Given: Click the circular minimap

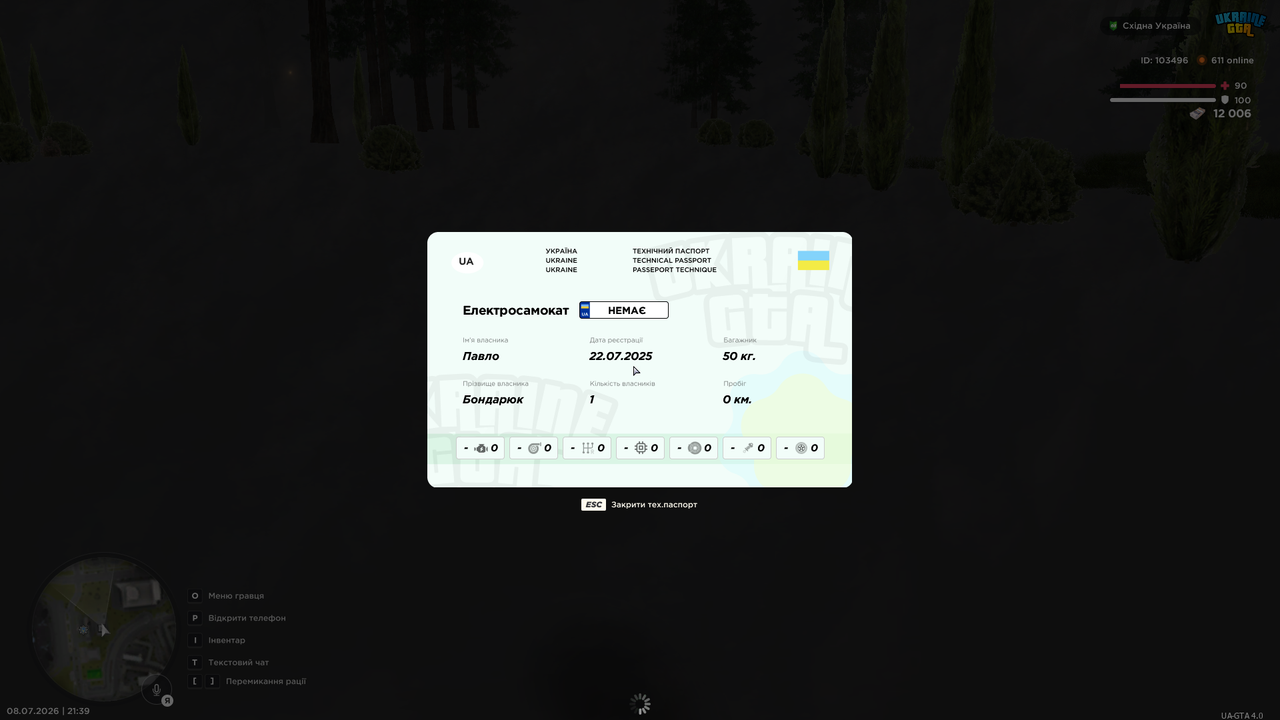Looking at the screenshot, I should tap(104, 629).
